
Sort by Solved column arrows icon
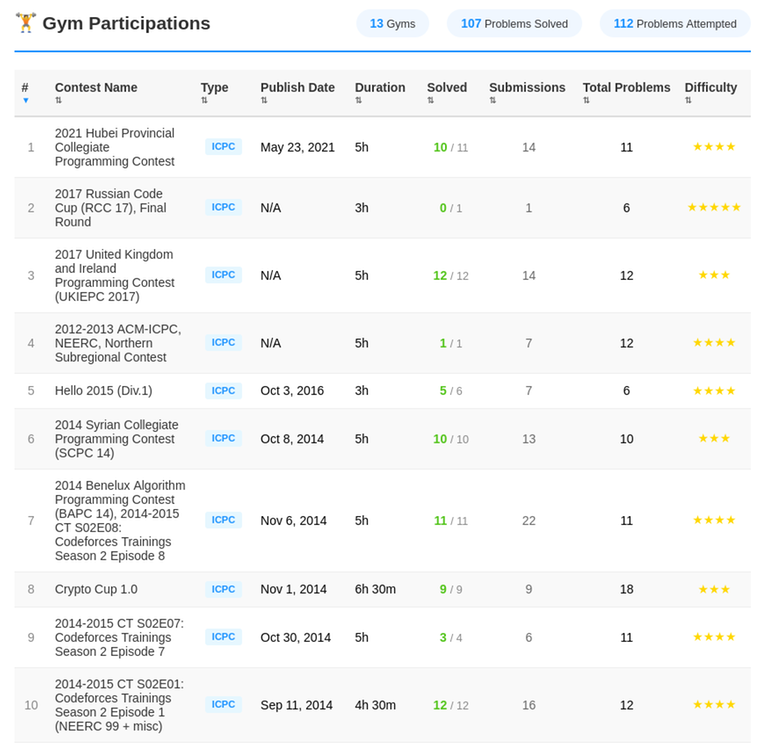tap(430, 101)
